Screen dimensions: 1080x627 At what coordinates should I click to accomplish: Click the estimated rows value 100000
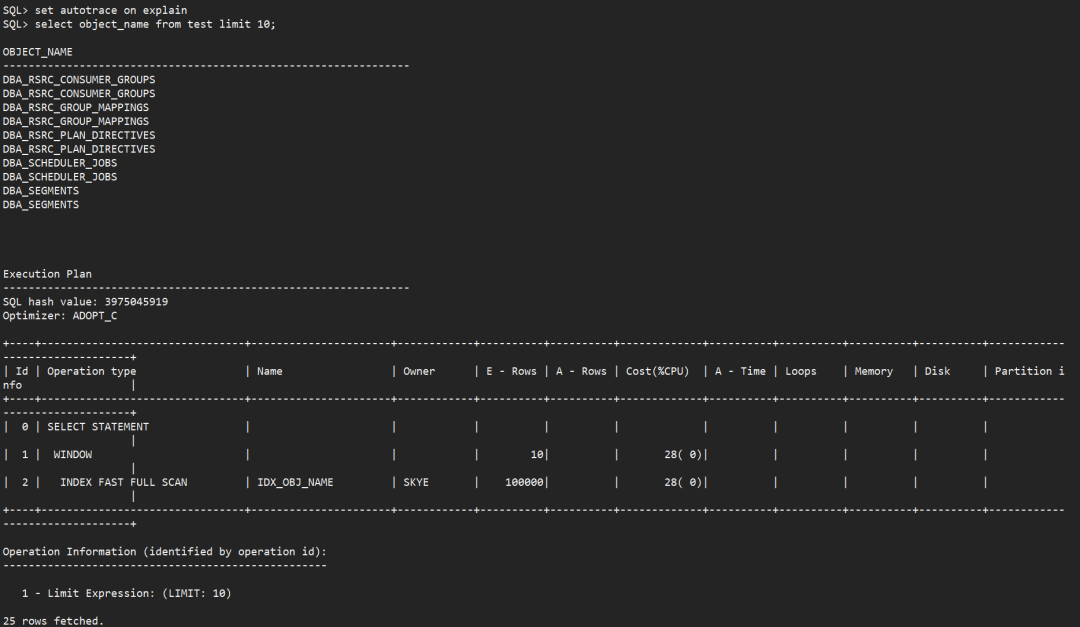pyautogui.click(x=524, y=482)
